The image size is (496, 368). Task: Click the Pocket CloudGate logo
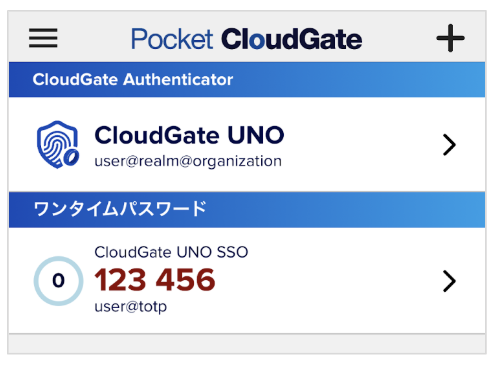(246, 39)
